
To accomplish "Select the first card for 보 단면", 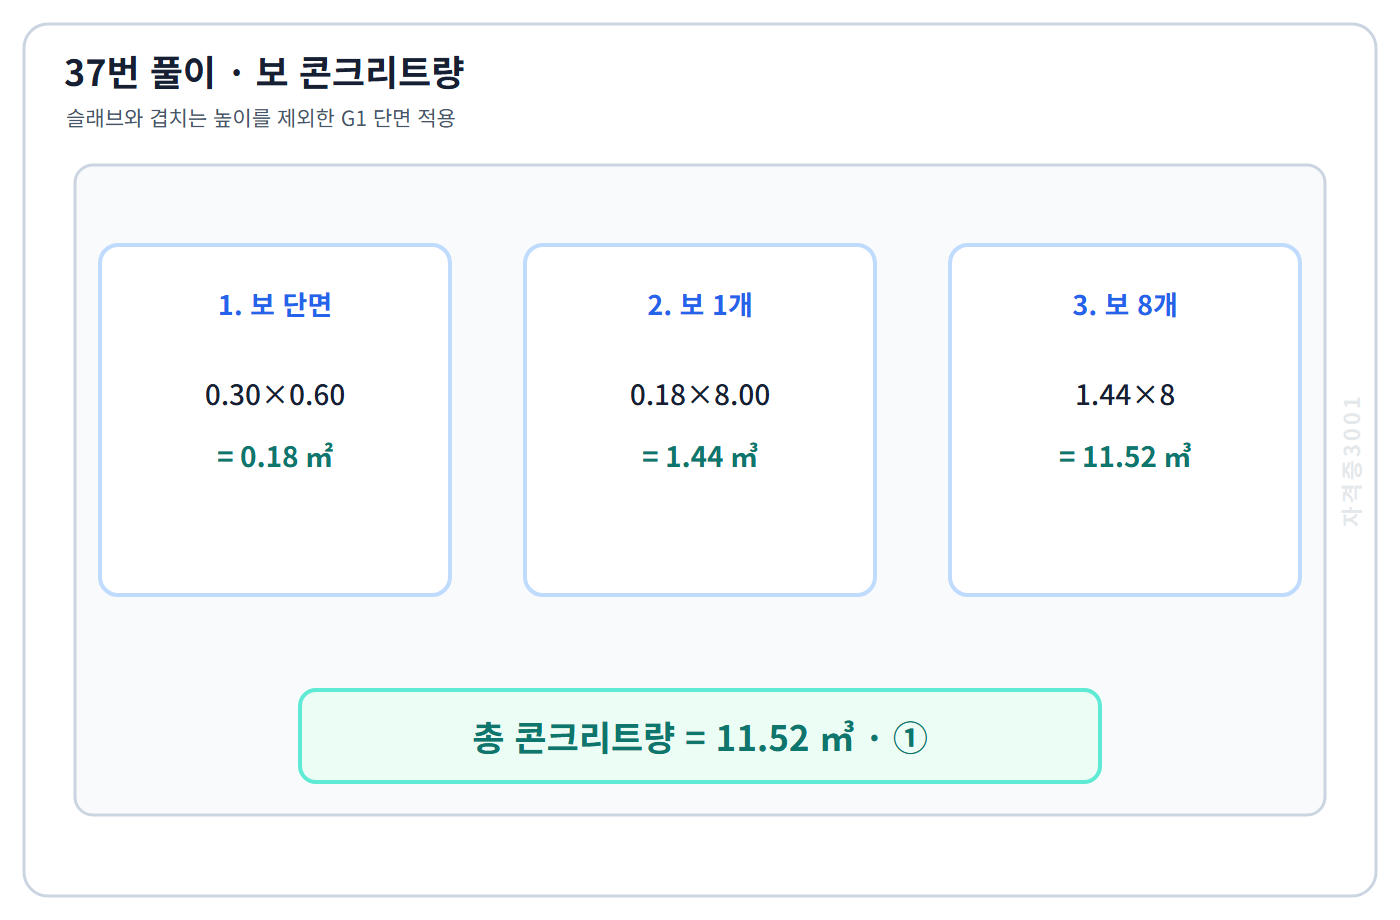I will (275, 420).
